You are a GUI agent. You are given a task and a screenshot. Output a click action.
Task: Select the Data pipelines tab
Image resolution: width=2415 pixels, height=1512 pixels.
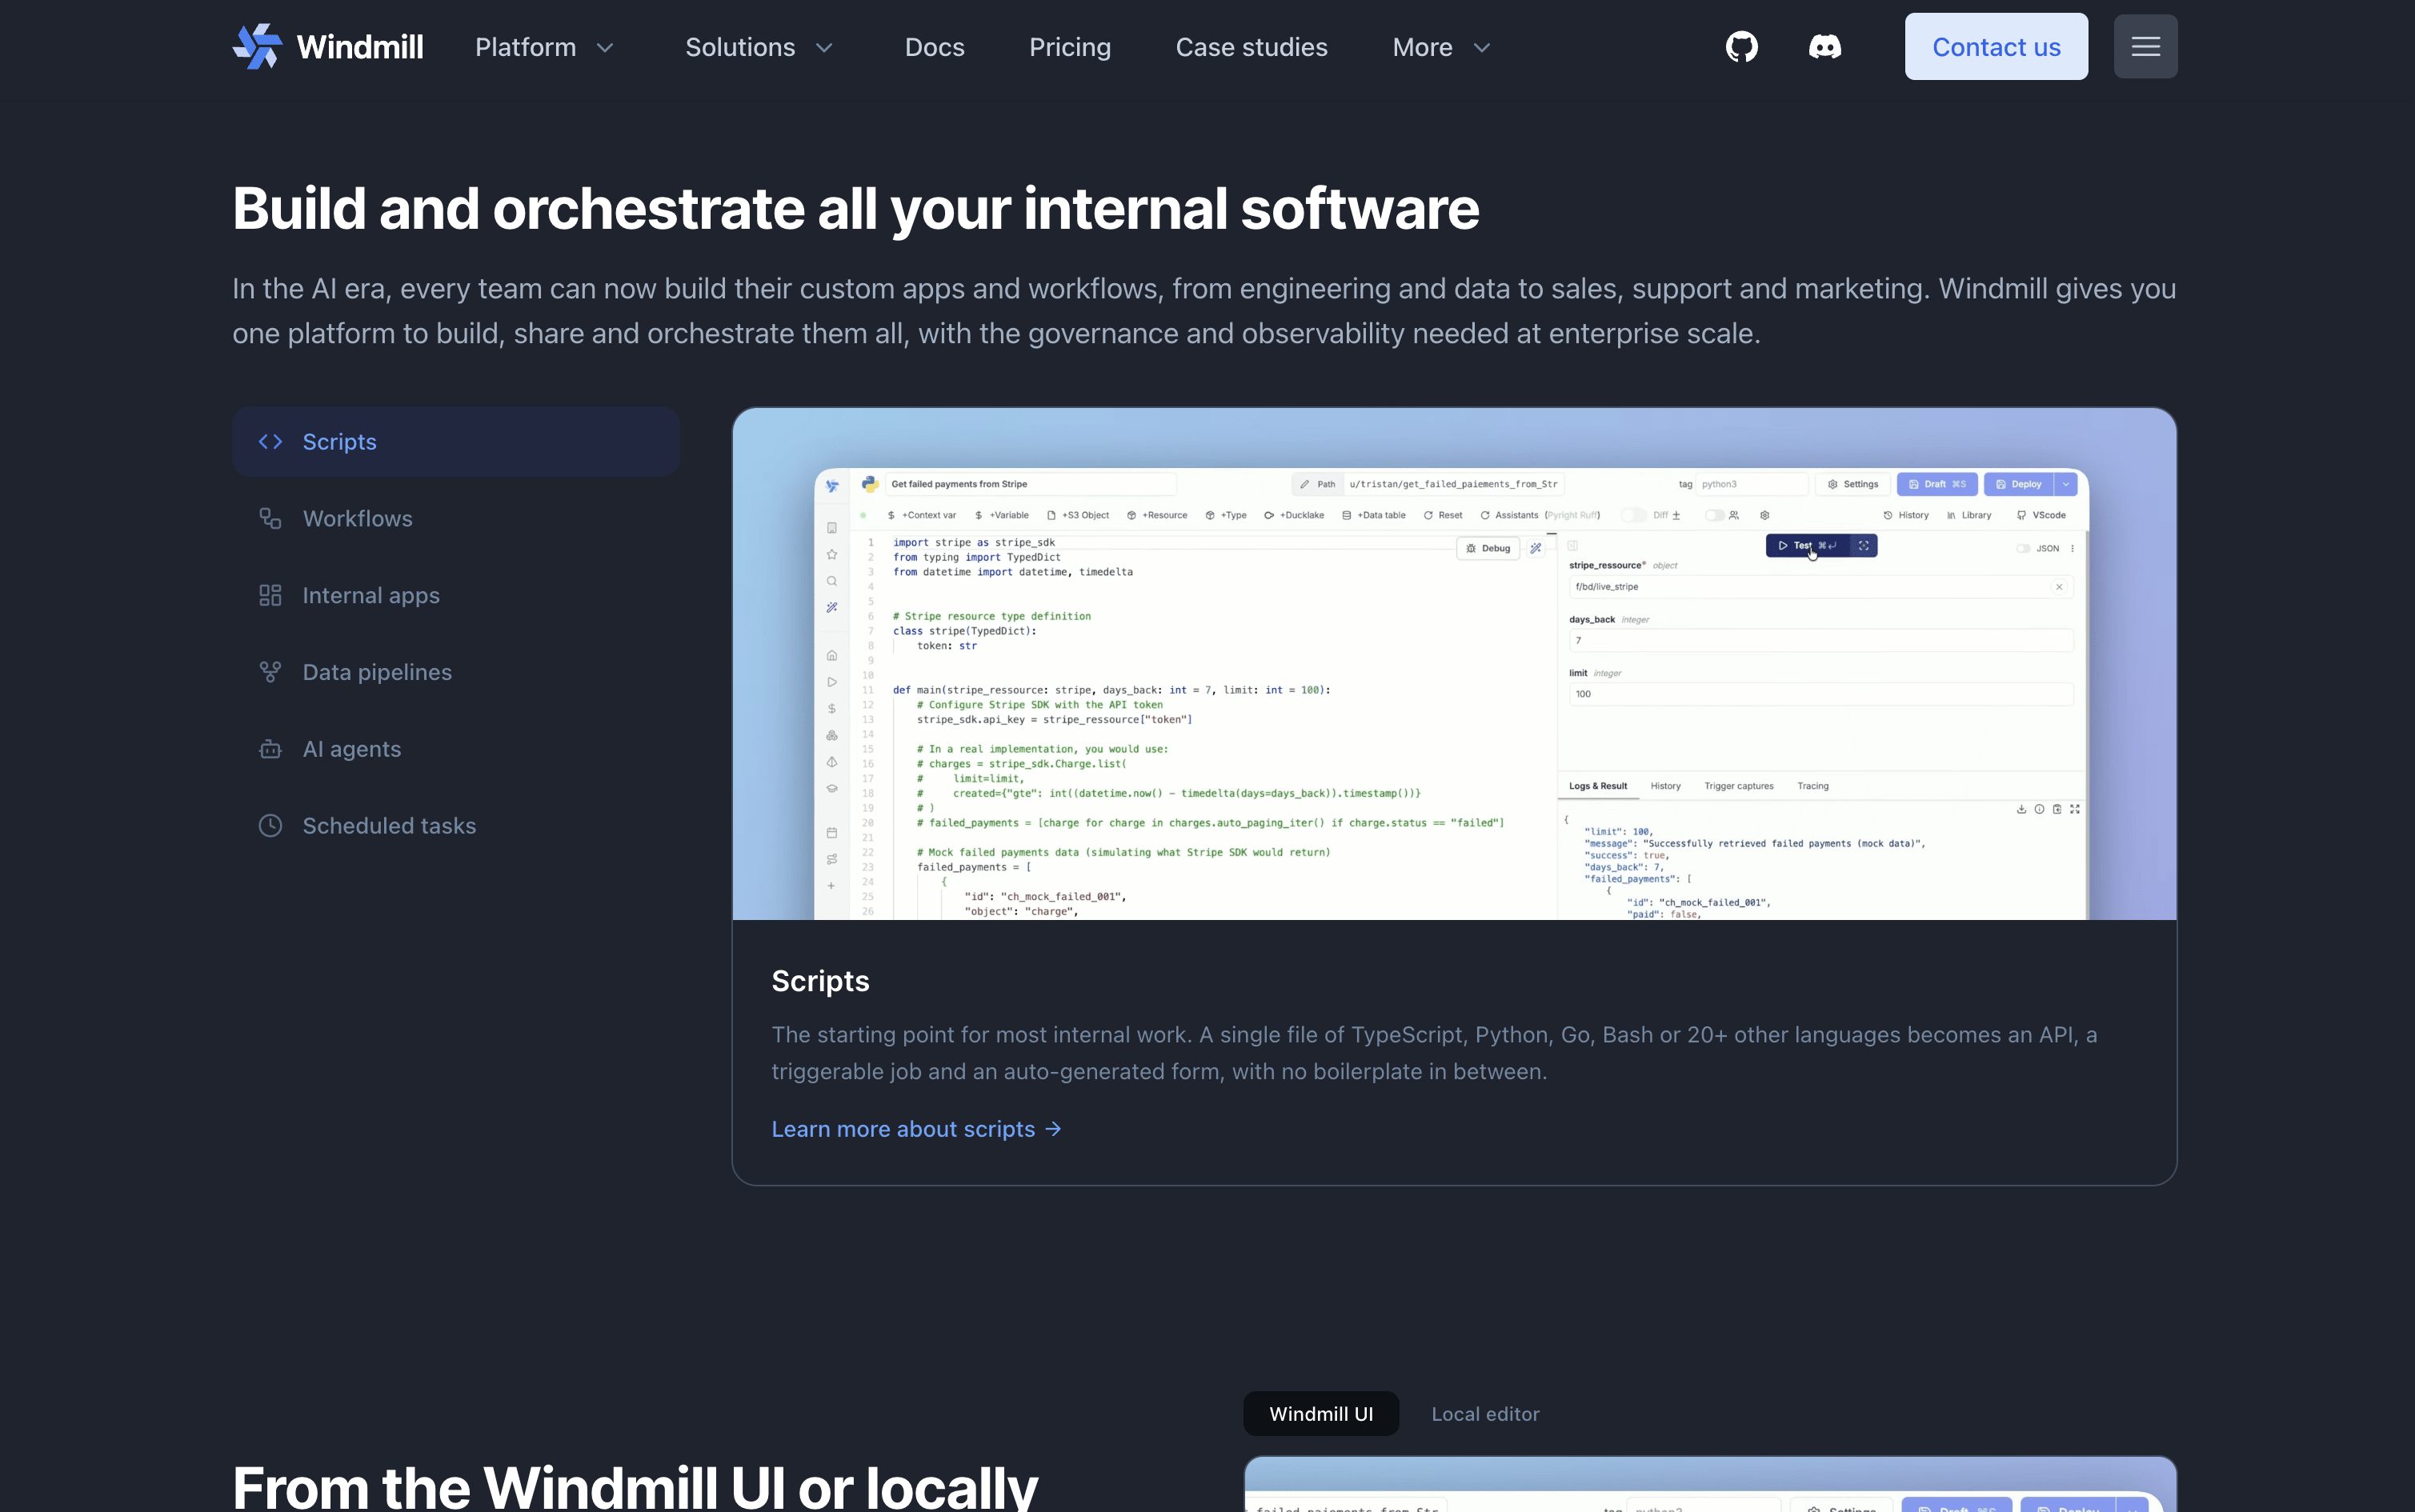456,672
